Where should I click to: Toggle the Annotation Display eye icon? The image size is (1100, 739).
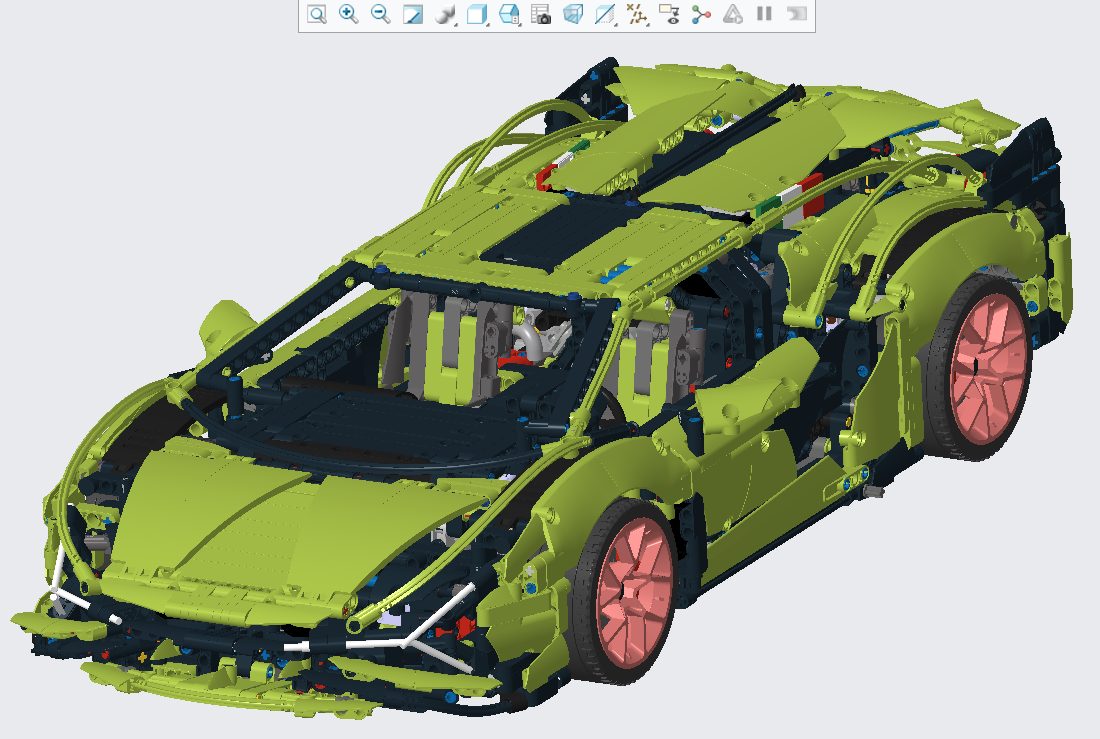click(669, 14)
